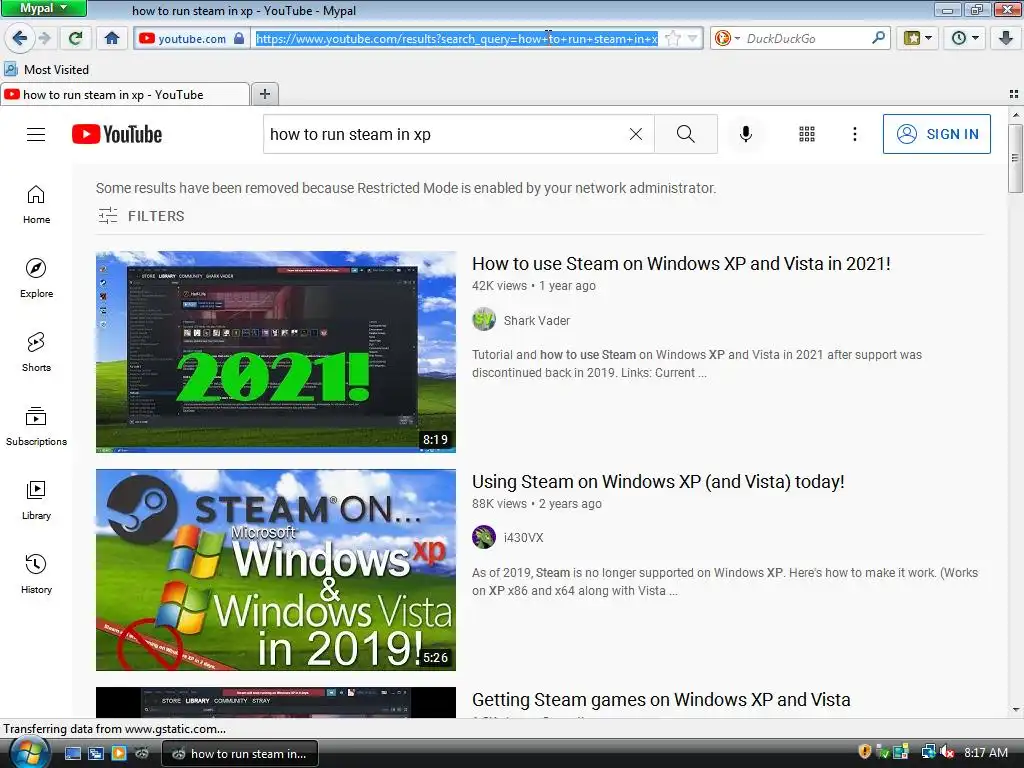Image resolution: width=1024 pixels, height=768 pixels.
Task: Click the page vertical scrollbar thumb
Action: 1015,157
